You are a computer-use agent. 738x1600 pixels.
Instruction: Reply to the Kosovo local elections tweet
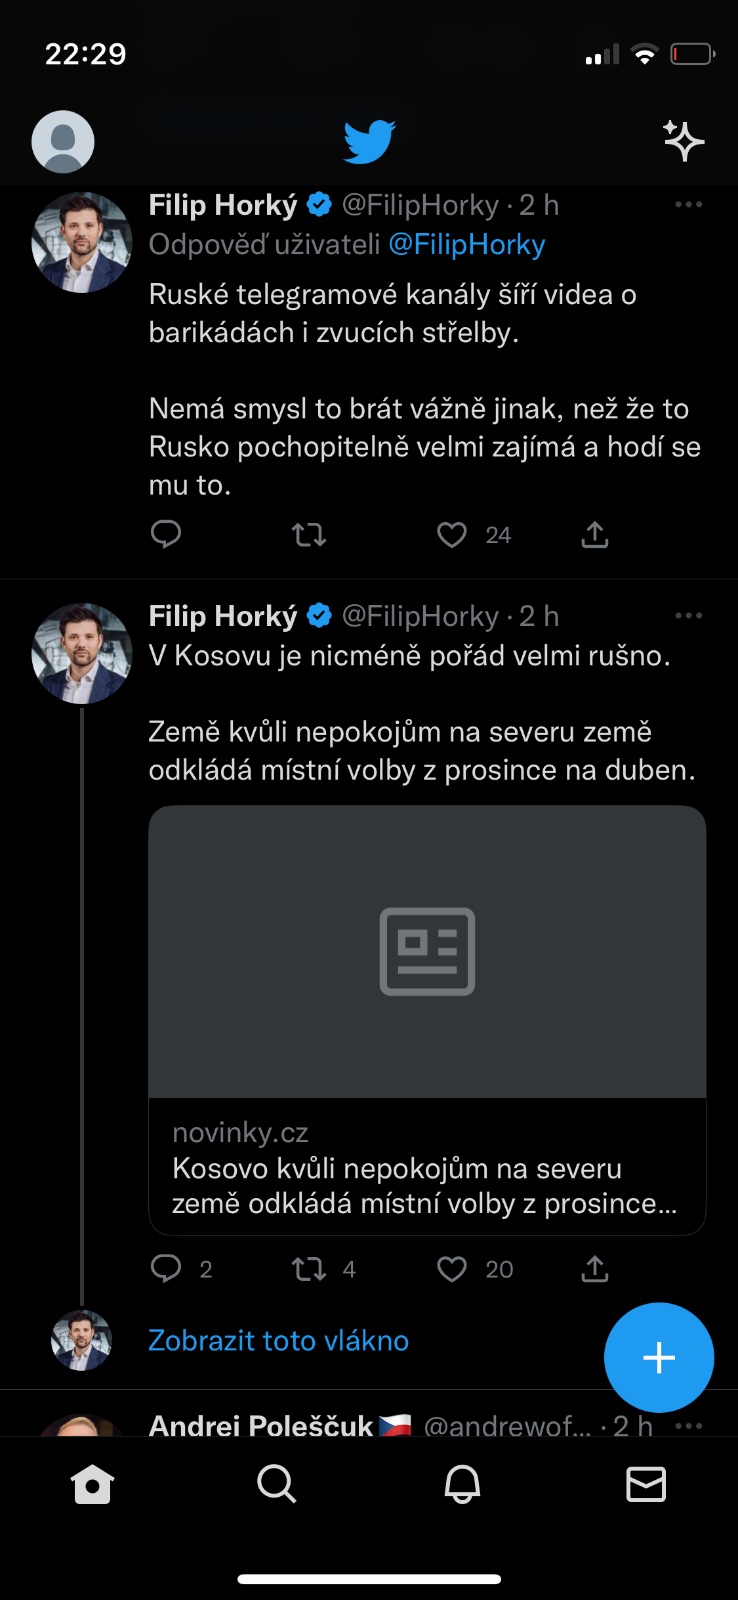166,1269
